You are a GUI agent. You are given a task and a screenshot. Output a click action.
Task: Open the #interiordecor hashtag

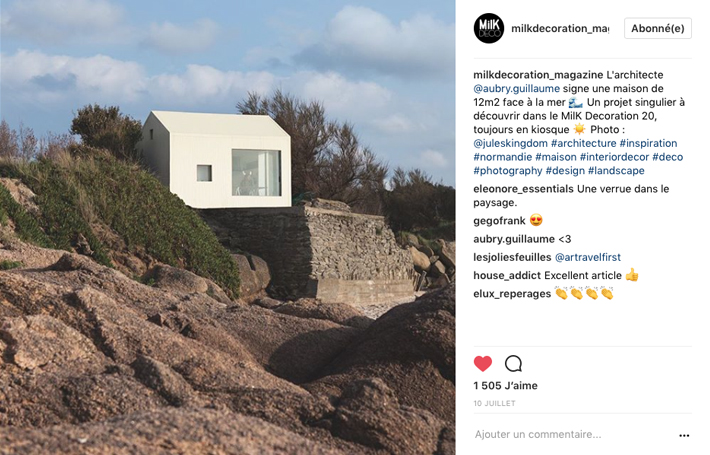coord(614,157)
